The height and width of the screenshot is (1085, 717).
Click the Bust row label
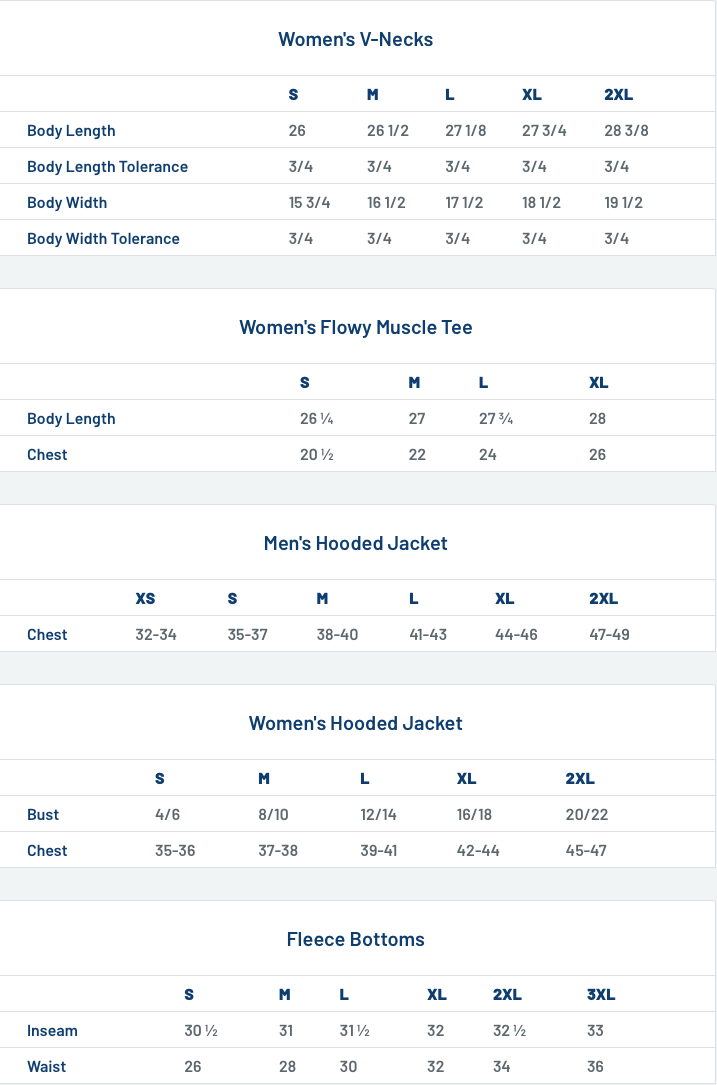point(43,814)
